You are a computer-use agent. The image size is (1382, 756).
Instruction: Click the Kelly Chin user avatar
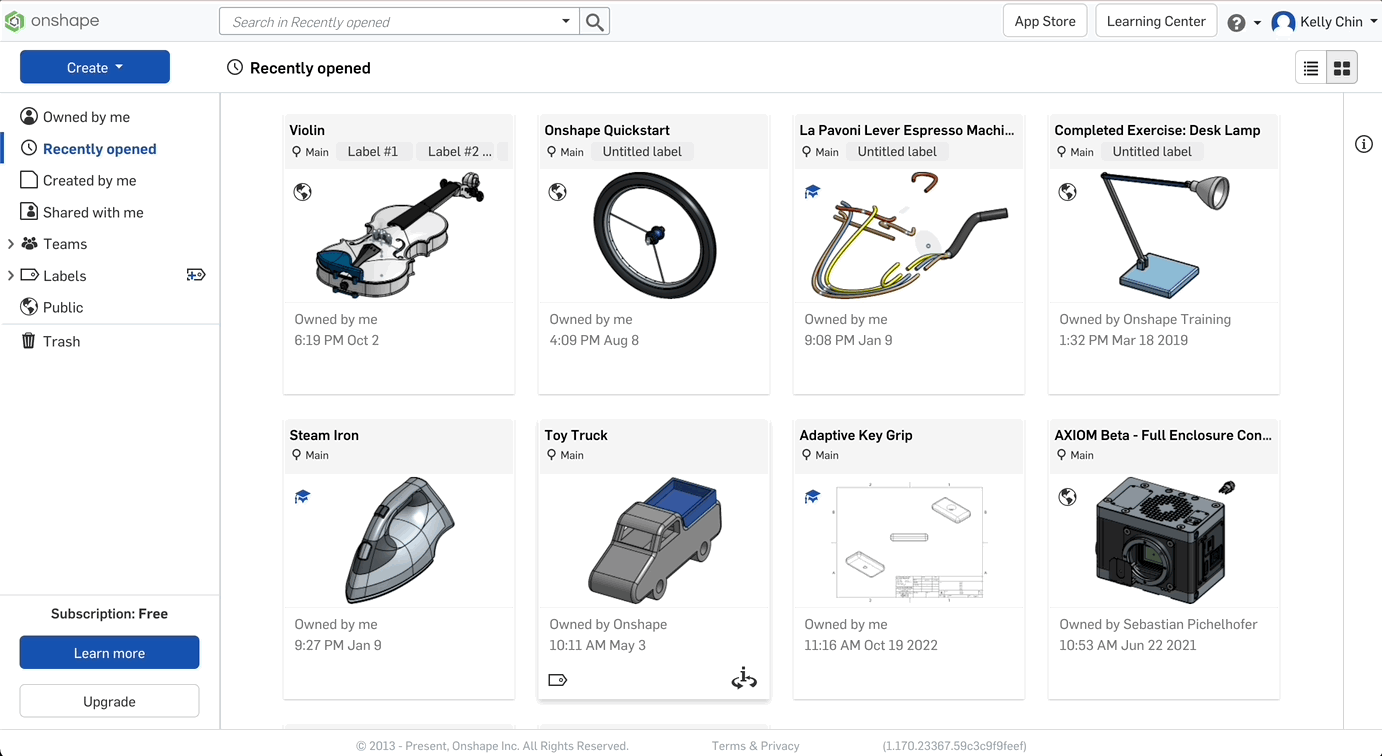click(x=1283, y=22)
